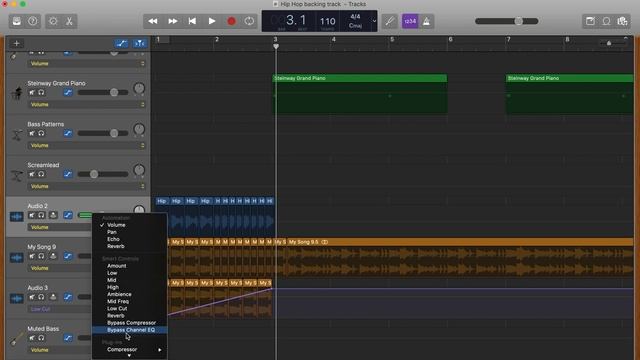640x360 pixels.
Task: Open the Media Browser button
Action: click(622, 21)
